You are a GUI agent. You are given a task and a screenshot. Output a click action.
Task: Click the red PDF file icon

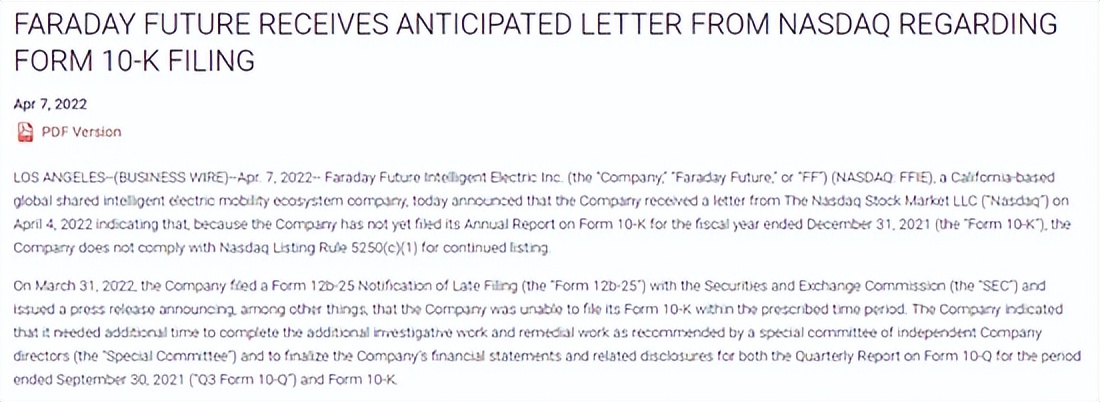25,131
